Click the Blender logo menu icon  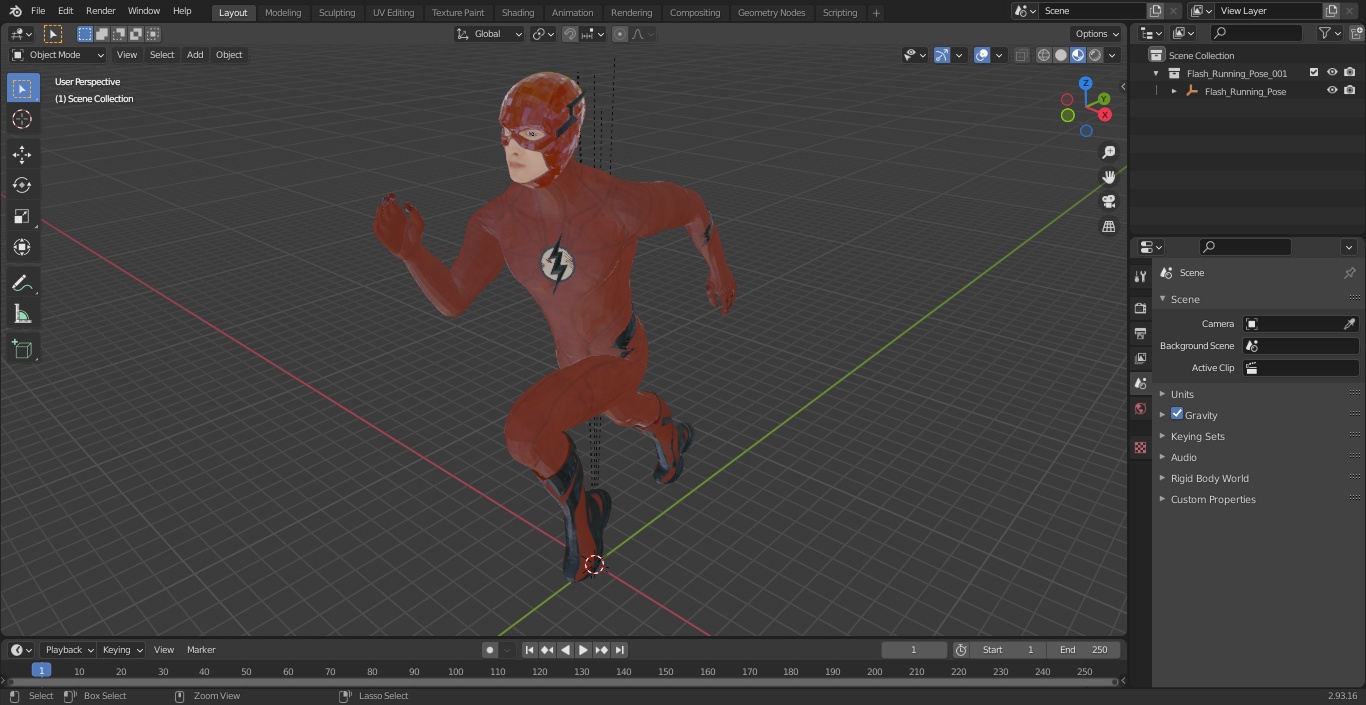pyautogui.click(x=16, y=11)
